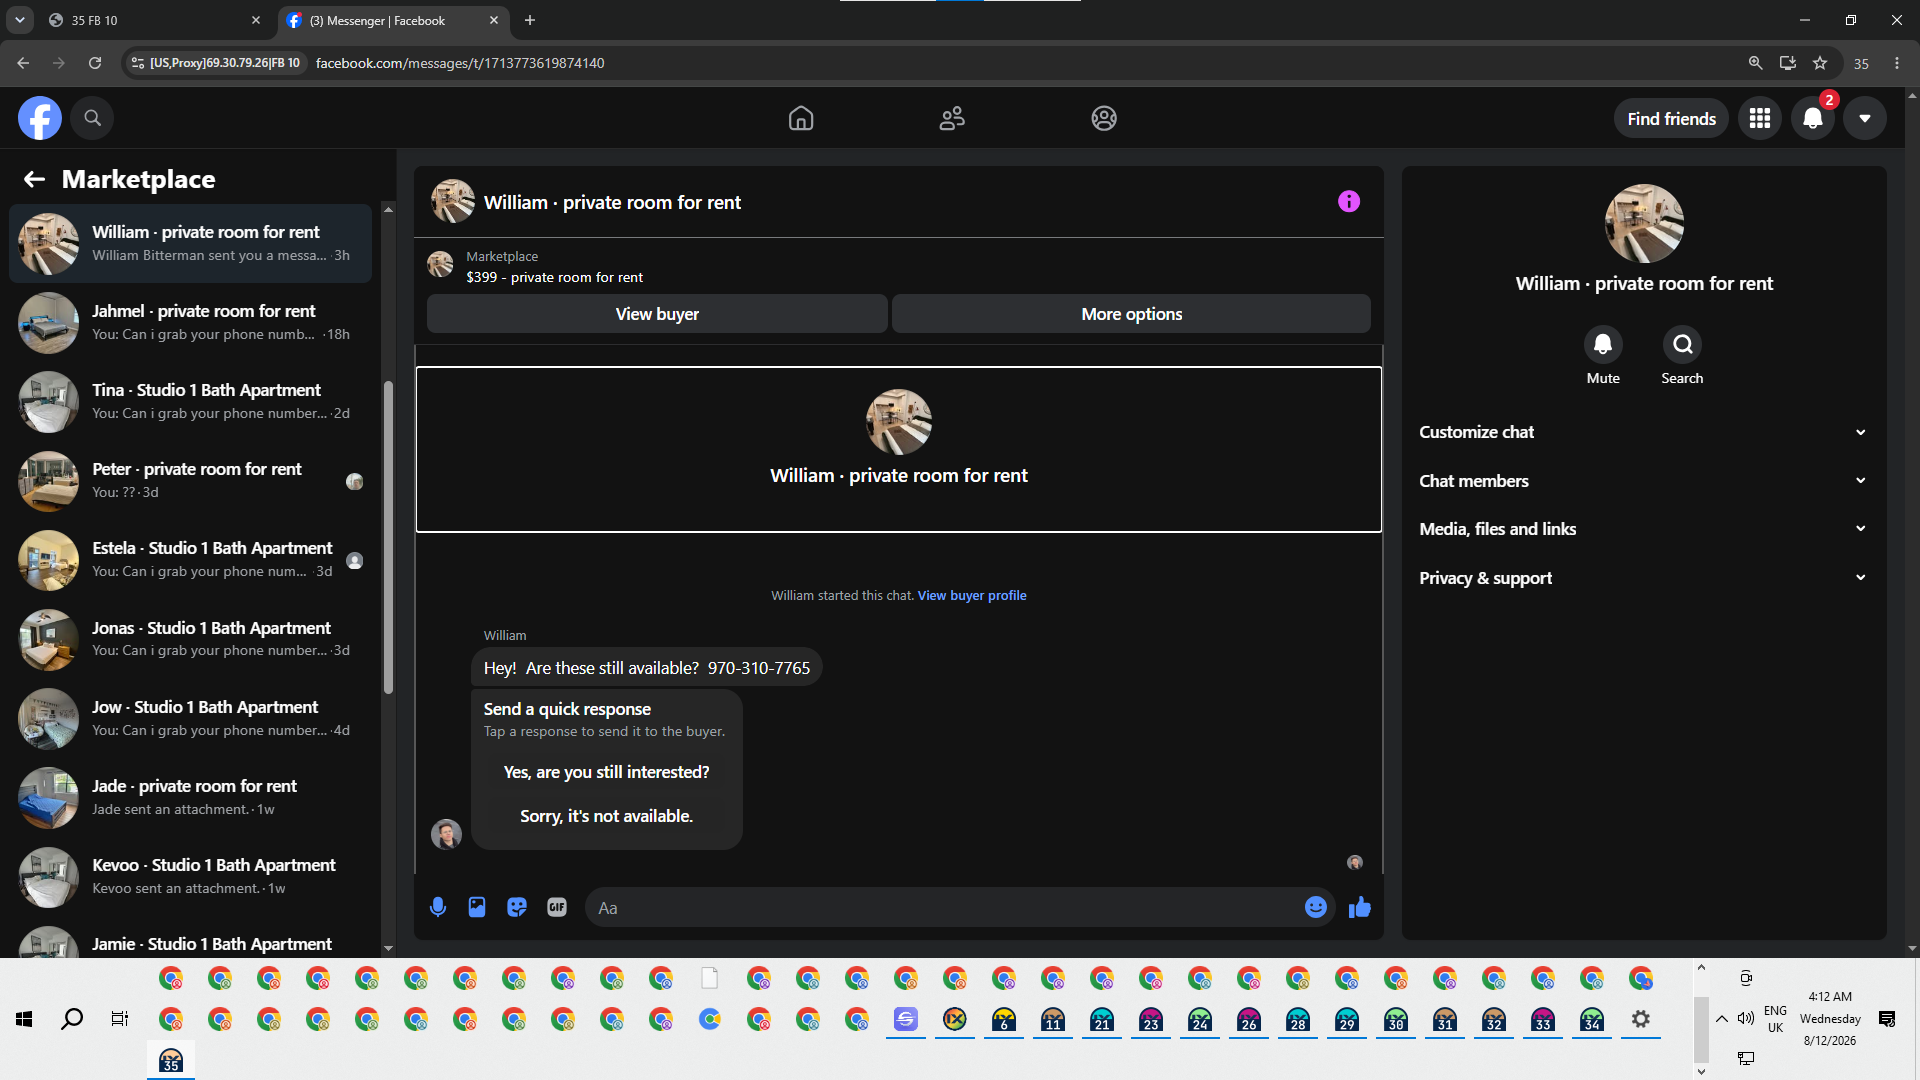Open a new browser tab
Viewport: 1920px width, 1080px height.
[530, 20]
